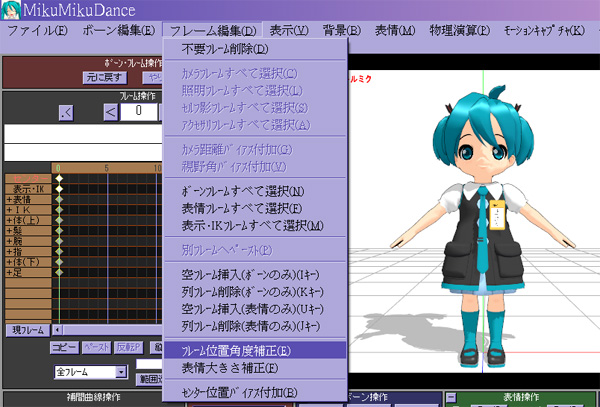
Task: Choose 表示・IKフレームすべて選択(M)
Action: 255,226
